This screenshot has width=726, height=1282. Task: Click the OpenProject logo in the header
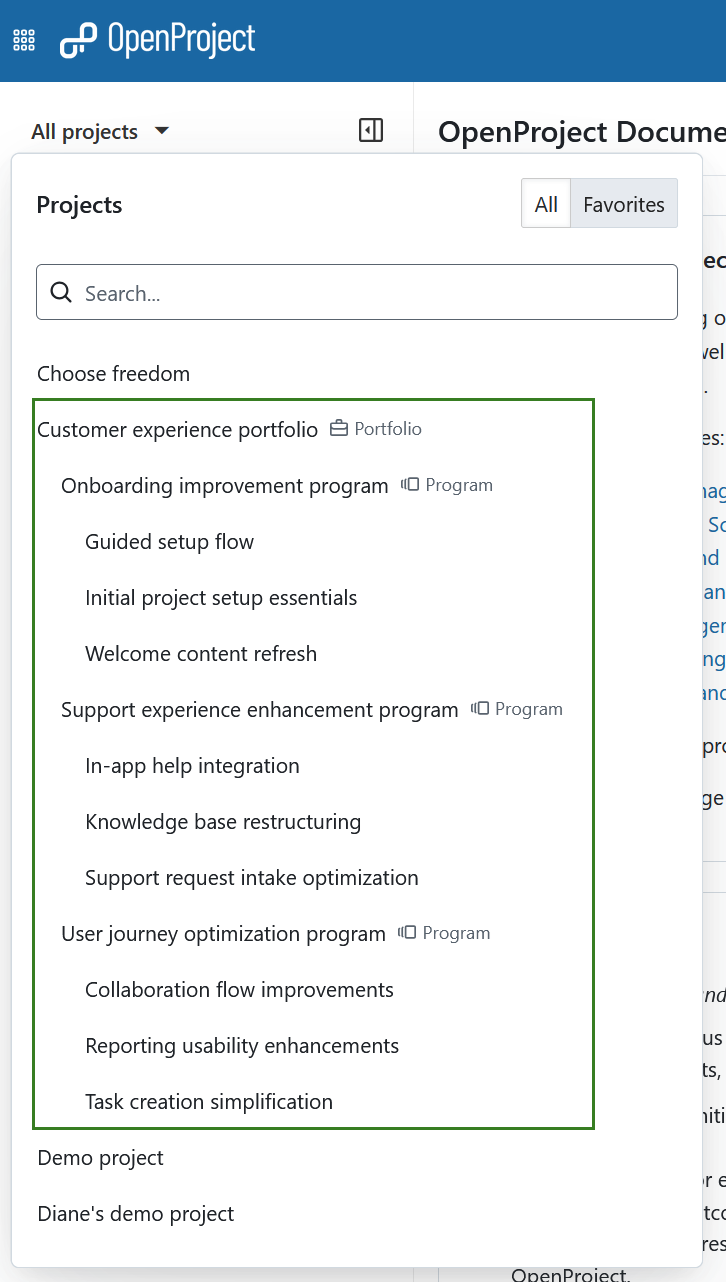pos(157,39)
